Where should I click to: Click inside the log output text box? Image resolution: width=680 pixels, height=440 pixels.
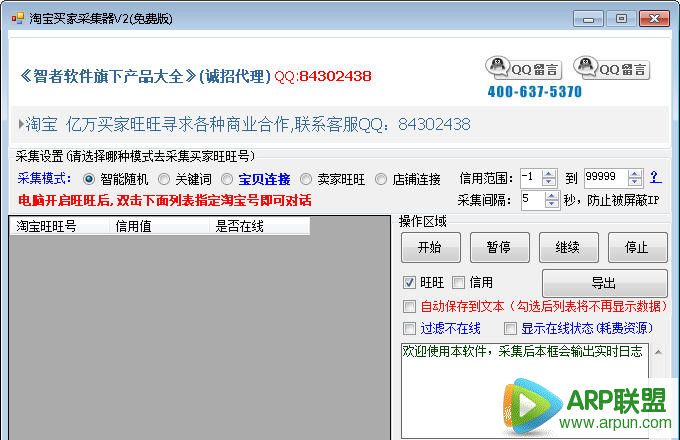(525, 390)
